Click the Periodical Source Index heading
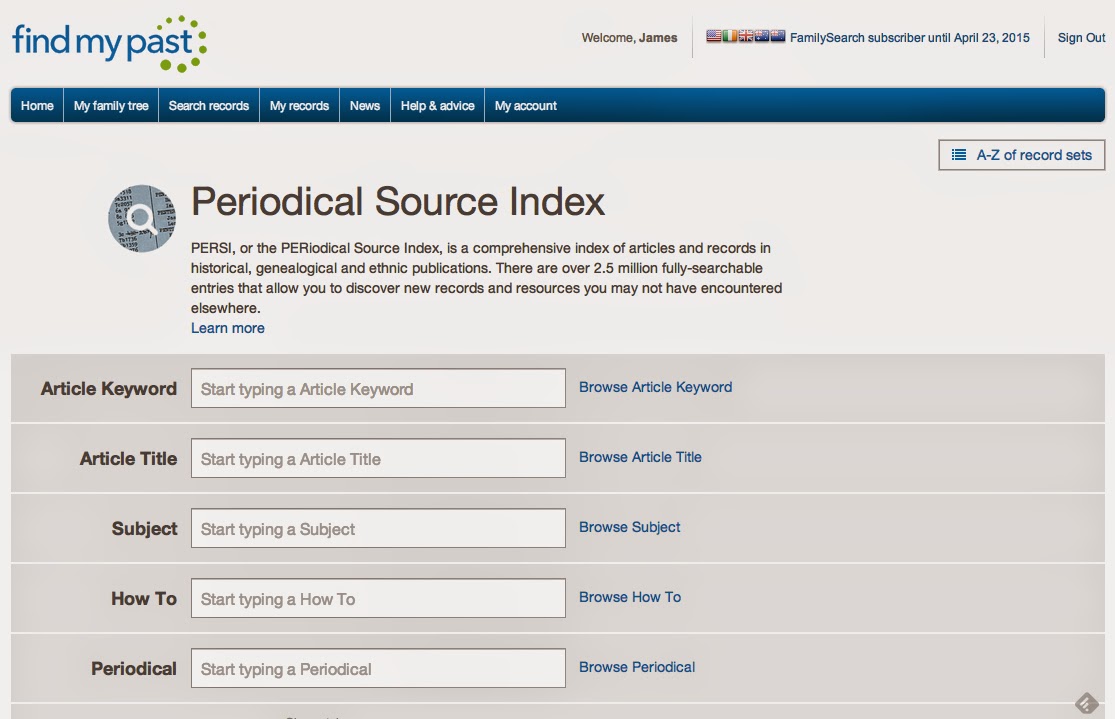The width and height of the screenshot is (1115, 719). click(x=398, y=201)
